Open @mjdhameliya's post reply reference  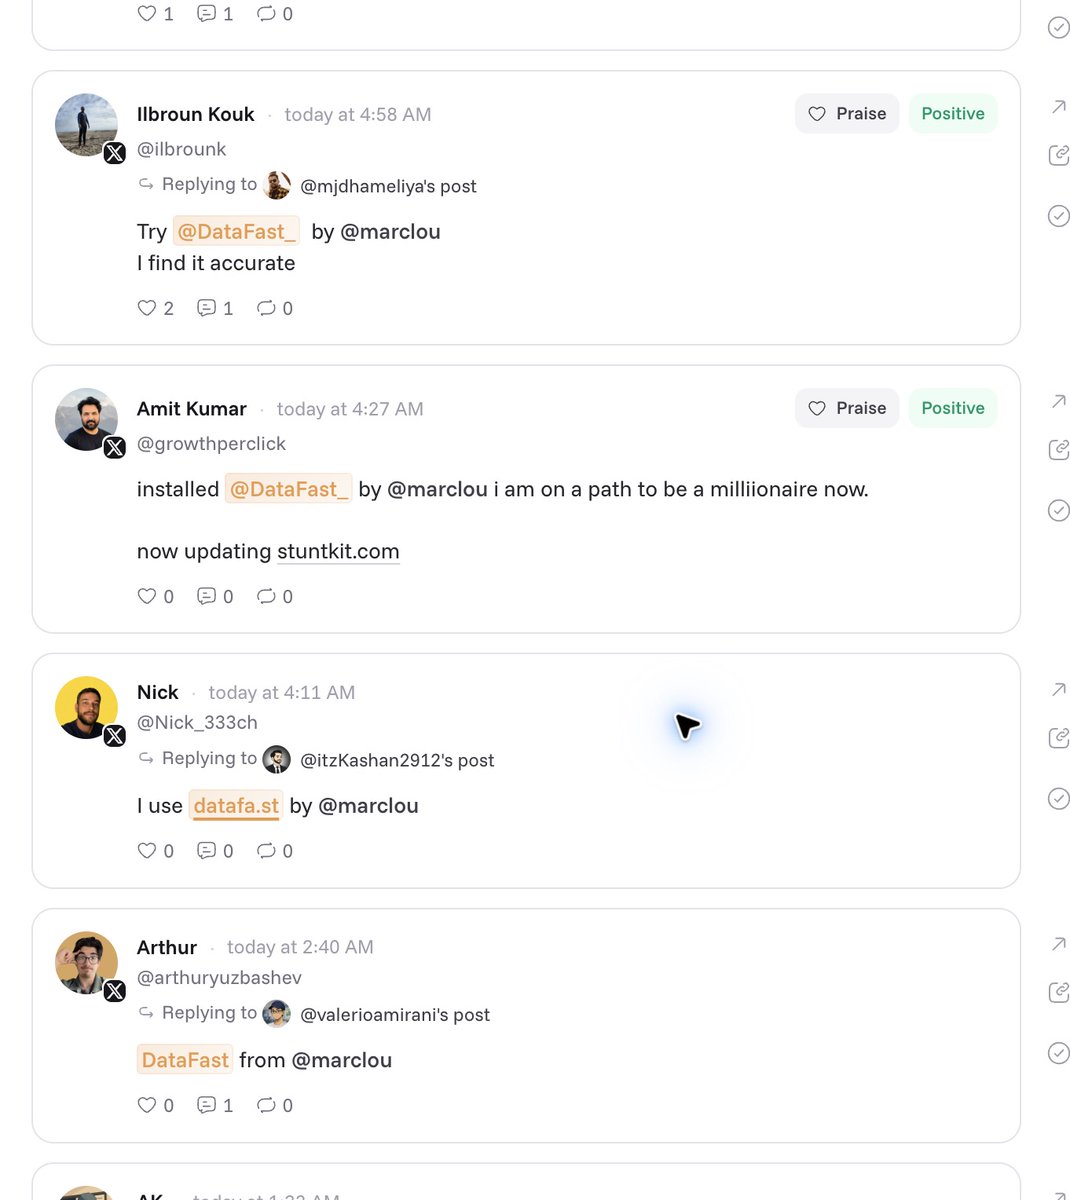click(x=388, y=186)
